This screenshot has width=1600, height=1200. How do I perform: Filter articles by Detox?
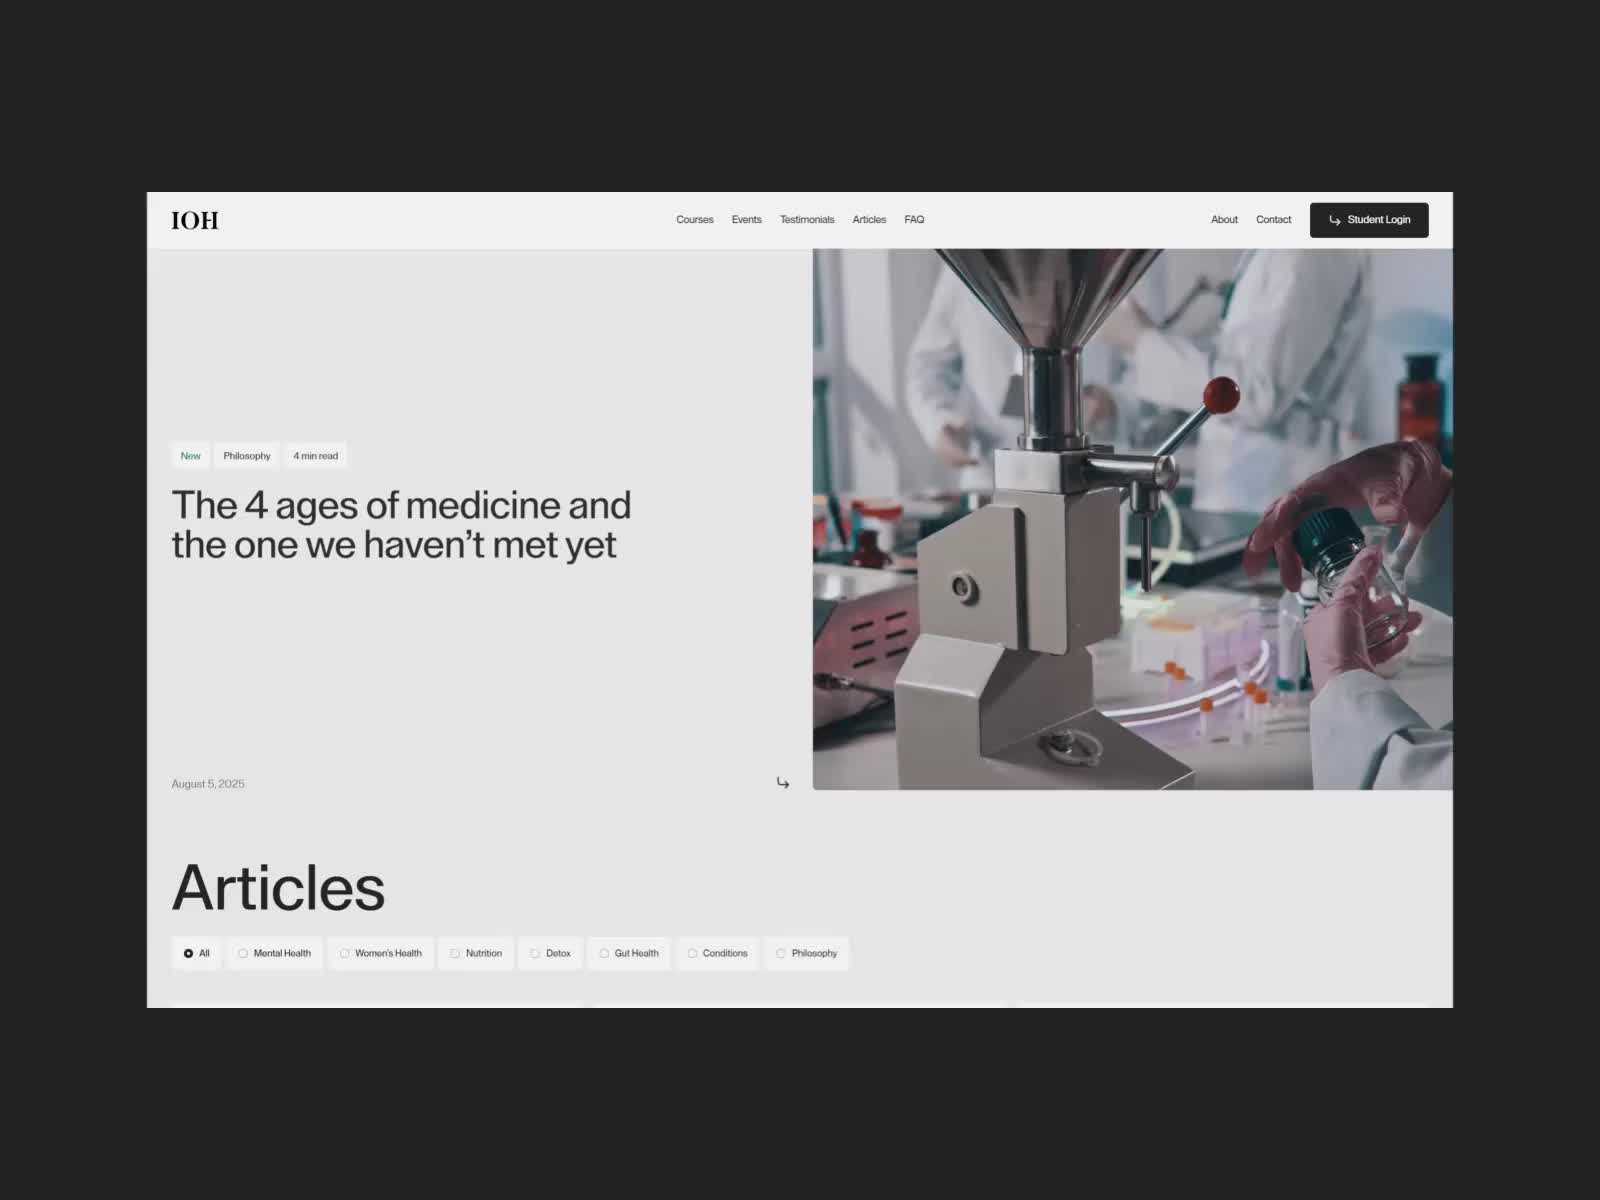[550, 954]
